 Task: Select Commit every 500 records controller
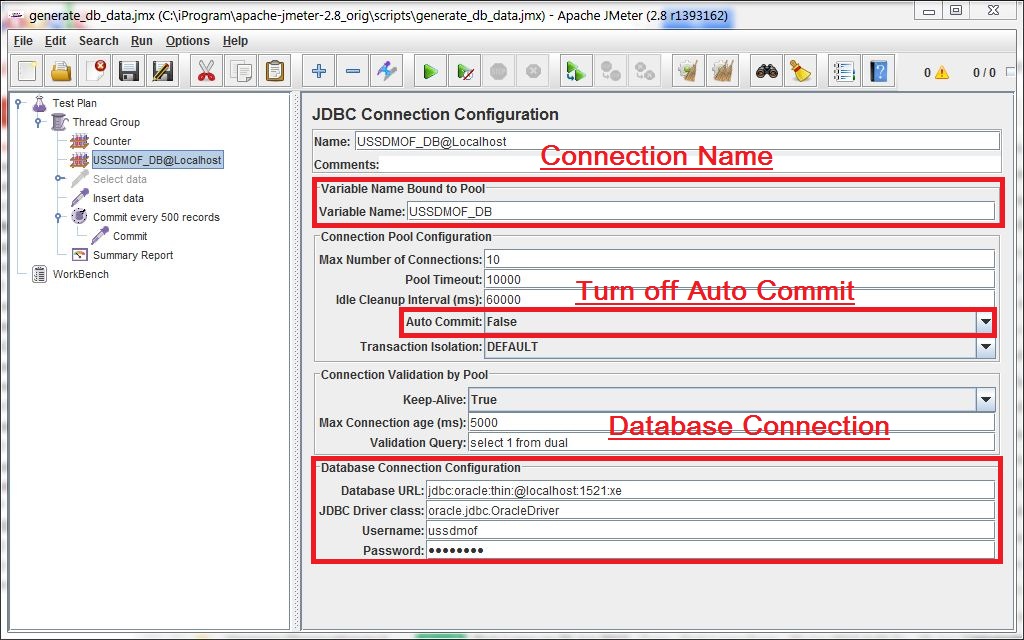156,217
